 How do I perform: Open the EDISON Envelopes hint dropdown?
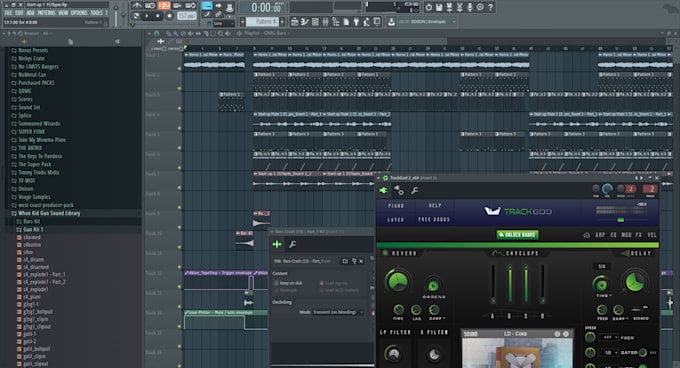(427, 22)
